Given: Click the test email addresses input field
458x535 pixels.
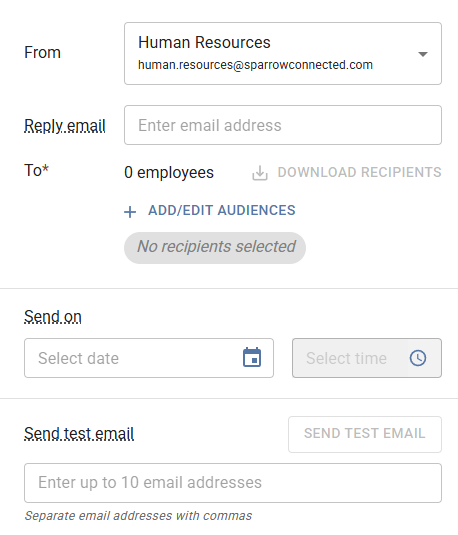Looking at the screenshot, I should coord(233,482).
